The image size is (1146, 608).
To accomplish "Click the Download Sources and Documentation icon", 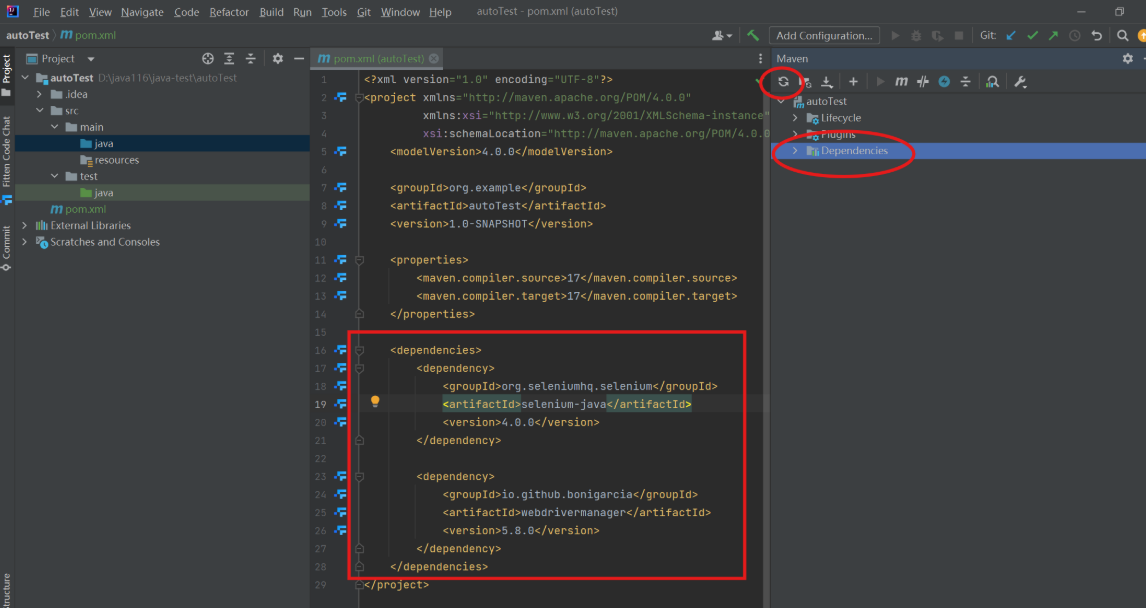I will pyautogui.click(x=827, y=82).
